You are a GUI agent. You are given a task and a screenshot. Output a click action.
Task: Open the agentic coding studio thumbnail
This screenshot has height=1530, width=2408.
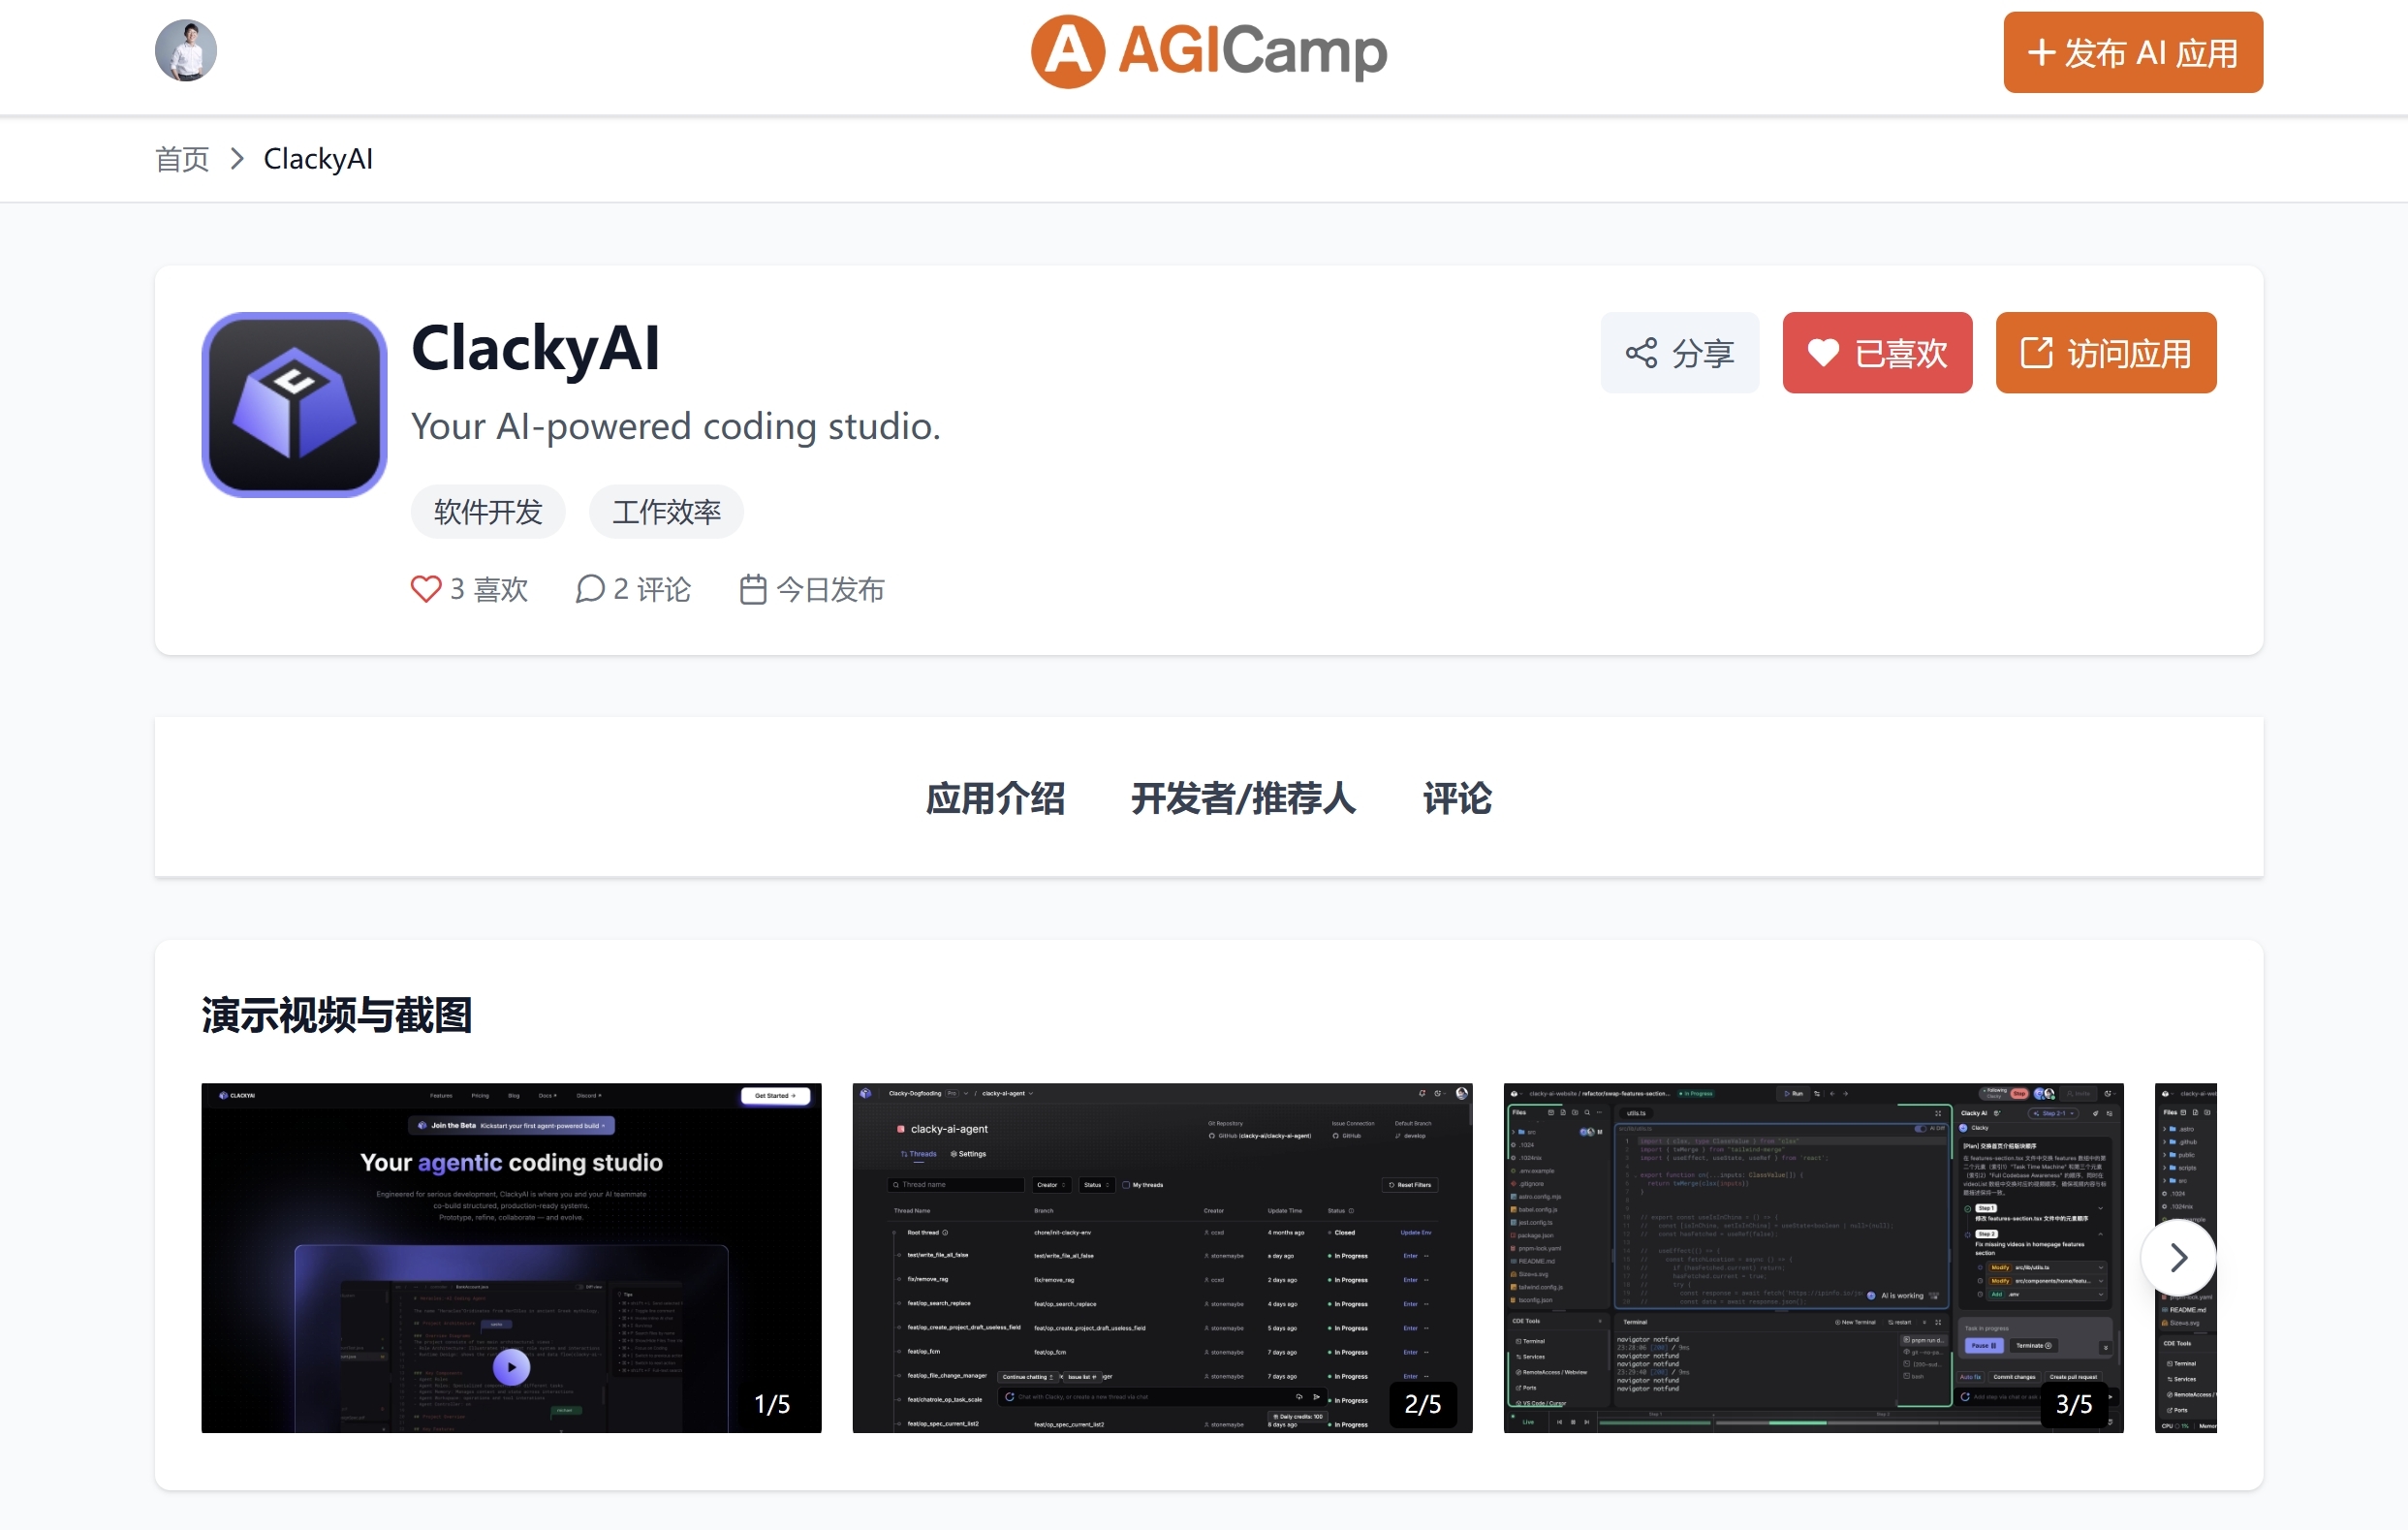tap(511, 1257)
